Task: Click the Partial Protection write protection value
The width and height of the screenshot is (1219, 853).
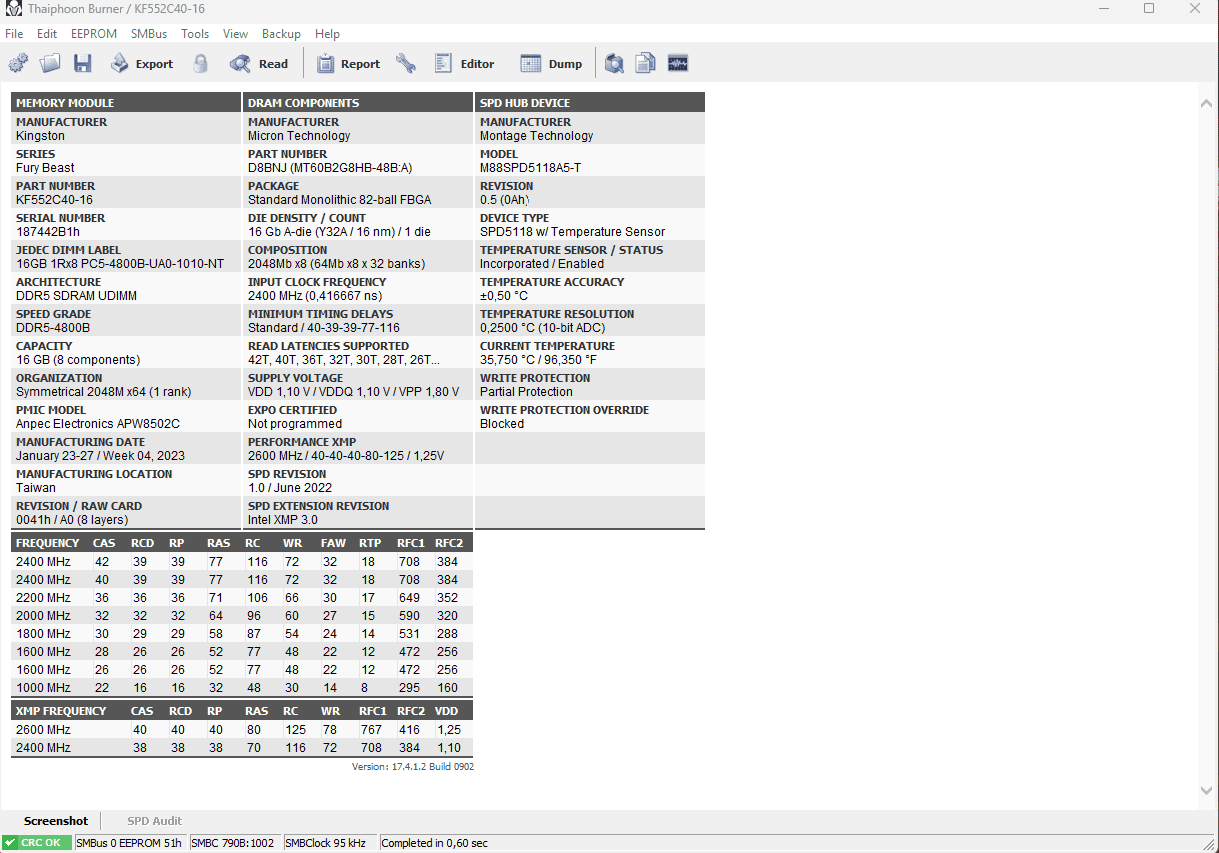Action: (526, 392)
